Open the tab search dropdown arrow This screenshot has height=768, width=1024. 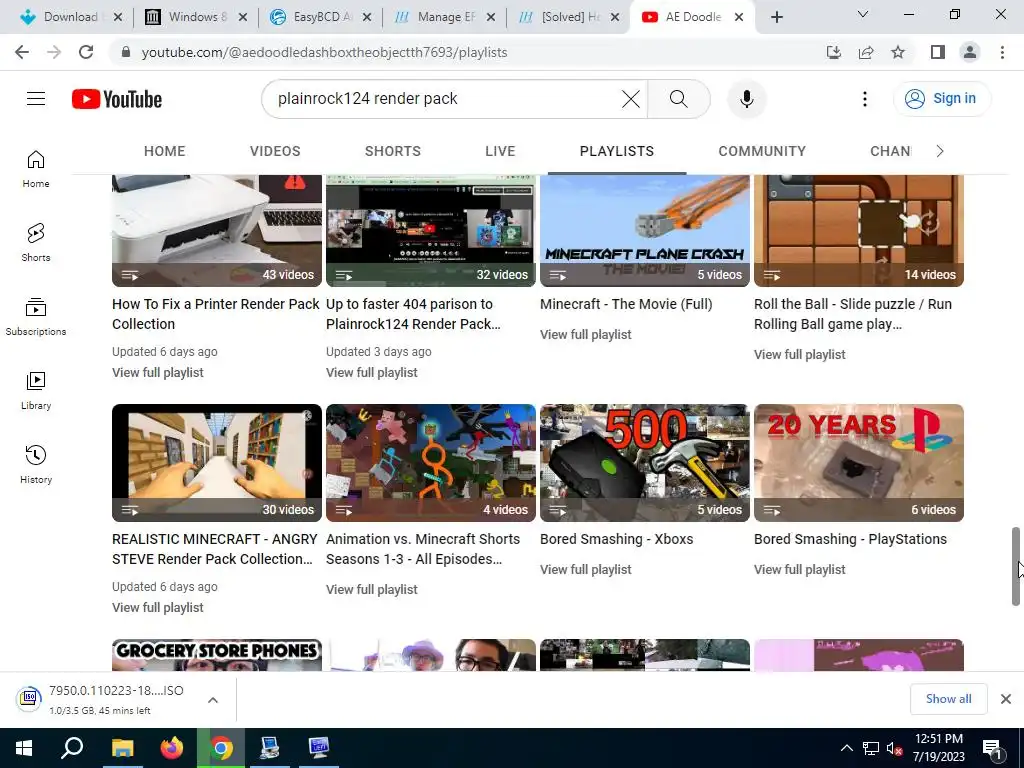pyautogui.click(x=863, y=14)
